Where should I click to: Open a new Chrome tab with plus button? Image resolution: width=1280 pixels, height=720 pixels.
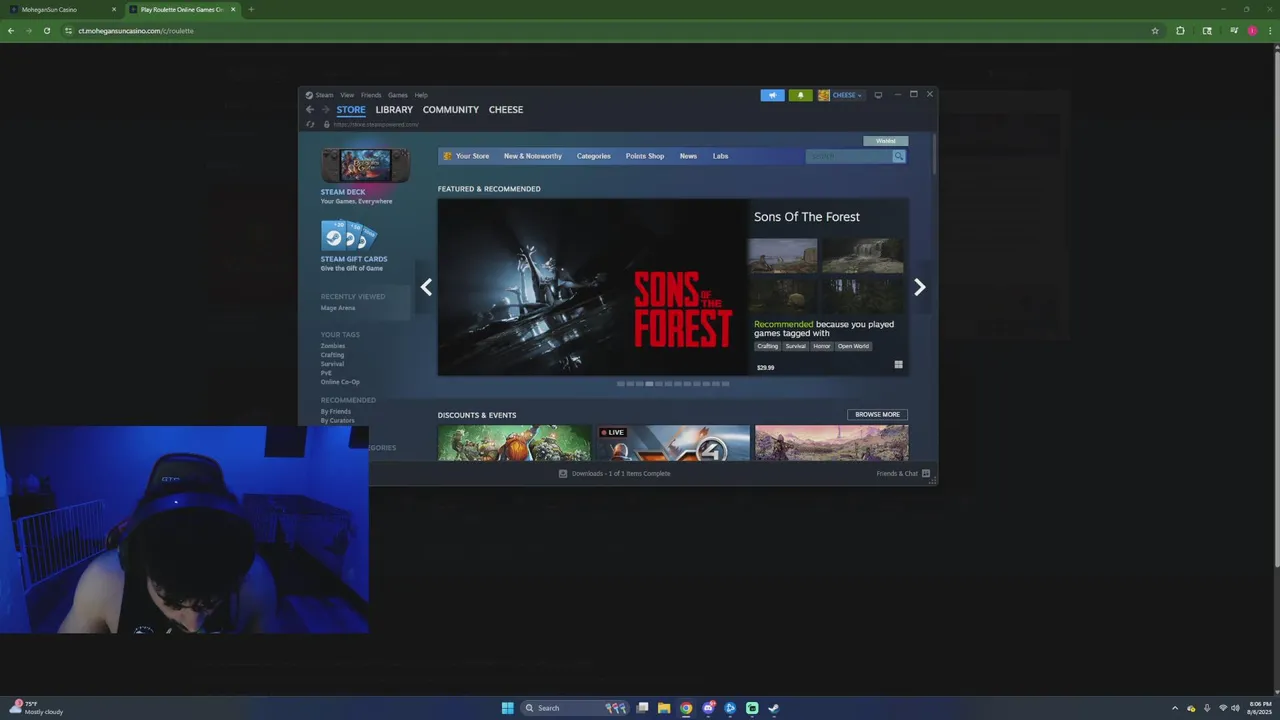click(251, 9)
